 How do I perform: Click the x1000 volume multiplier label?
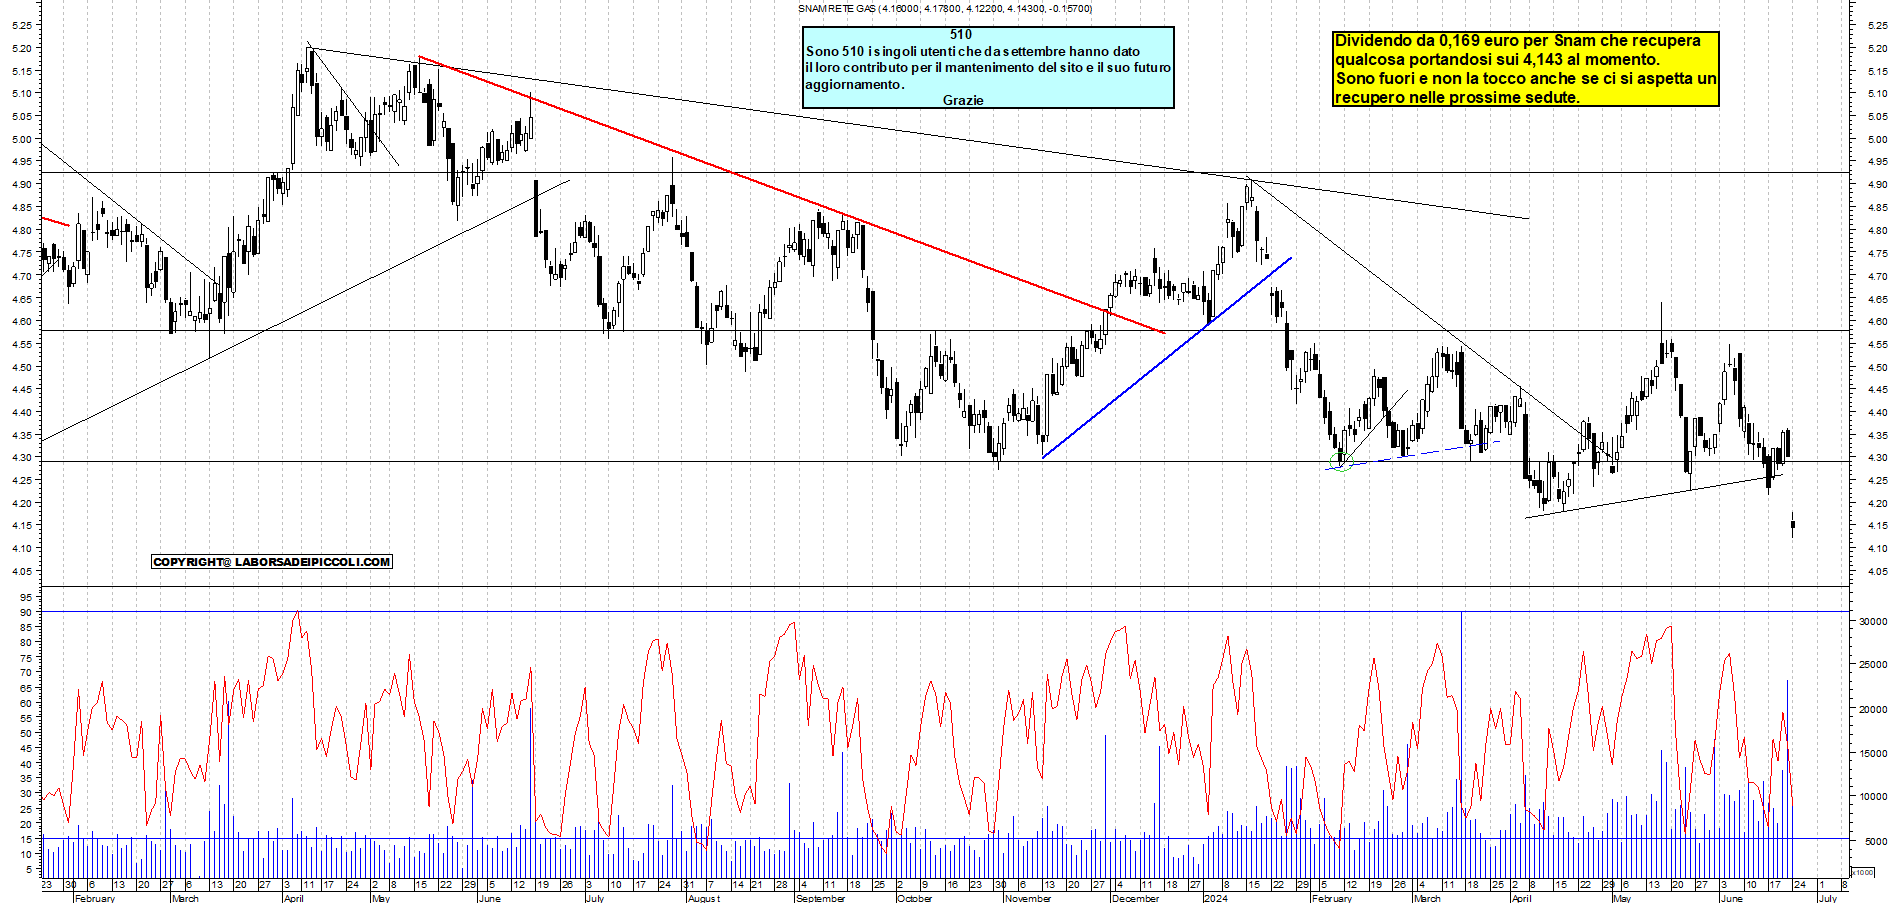click(1863, 872)
